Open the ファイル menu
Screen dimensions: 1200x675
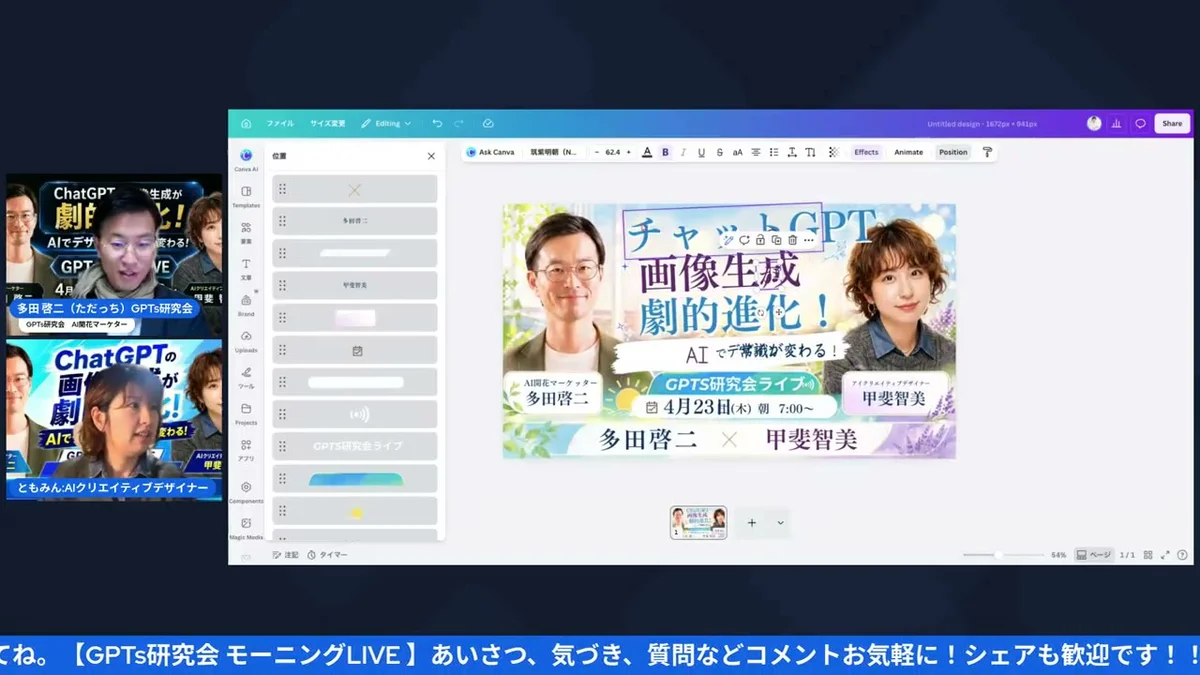point(281,122)
